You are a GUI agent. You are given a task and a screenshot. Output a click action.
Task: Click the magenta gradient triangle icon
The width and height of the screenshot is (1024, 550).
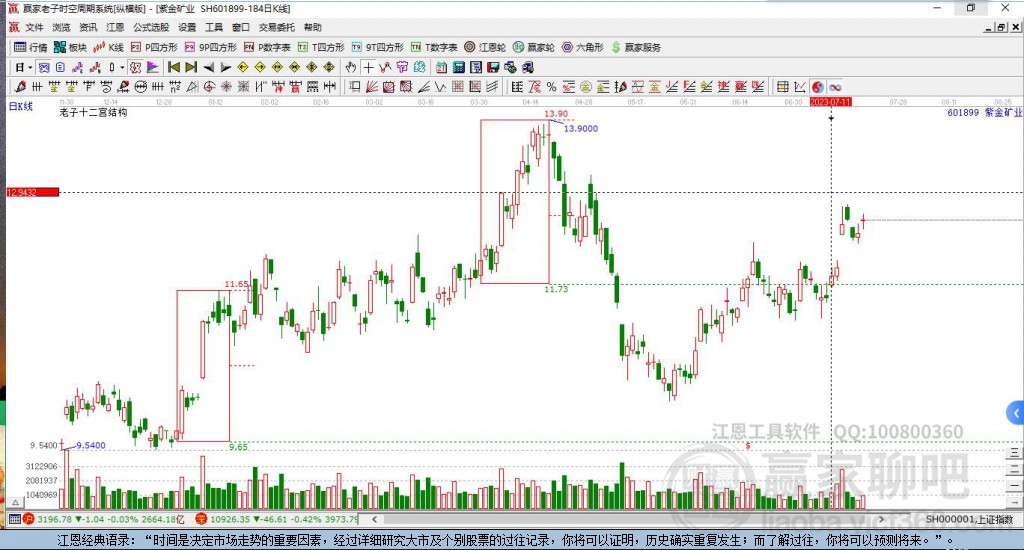(153, 67)
